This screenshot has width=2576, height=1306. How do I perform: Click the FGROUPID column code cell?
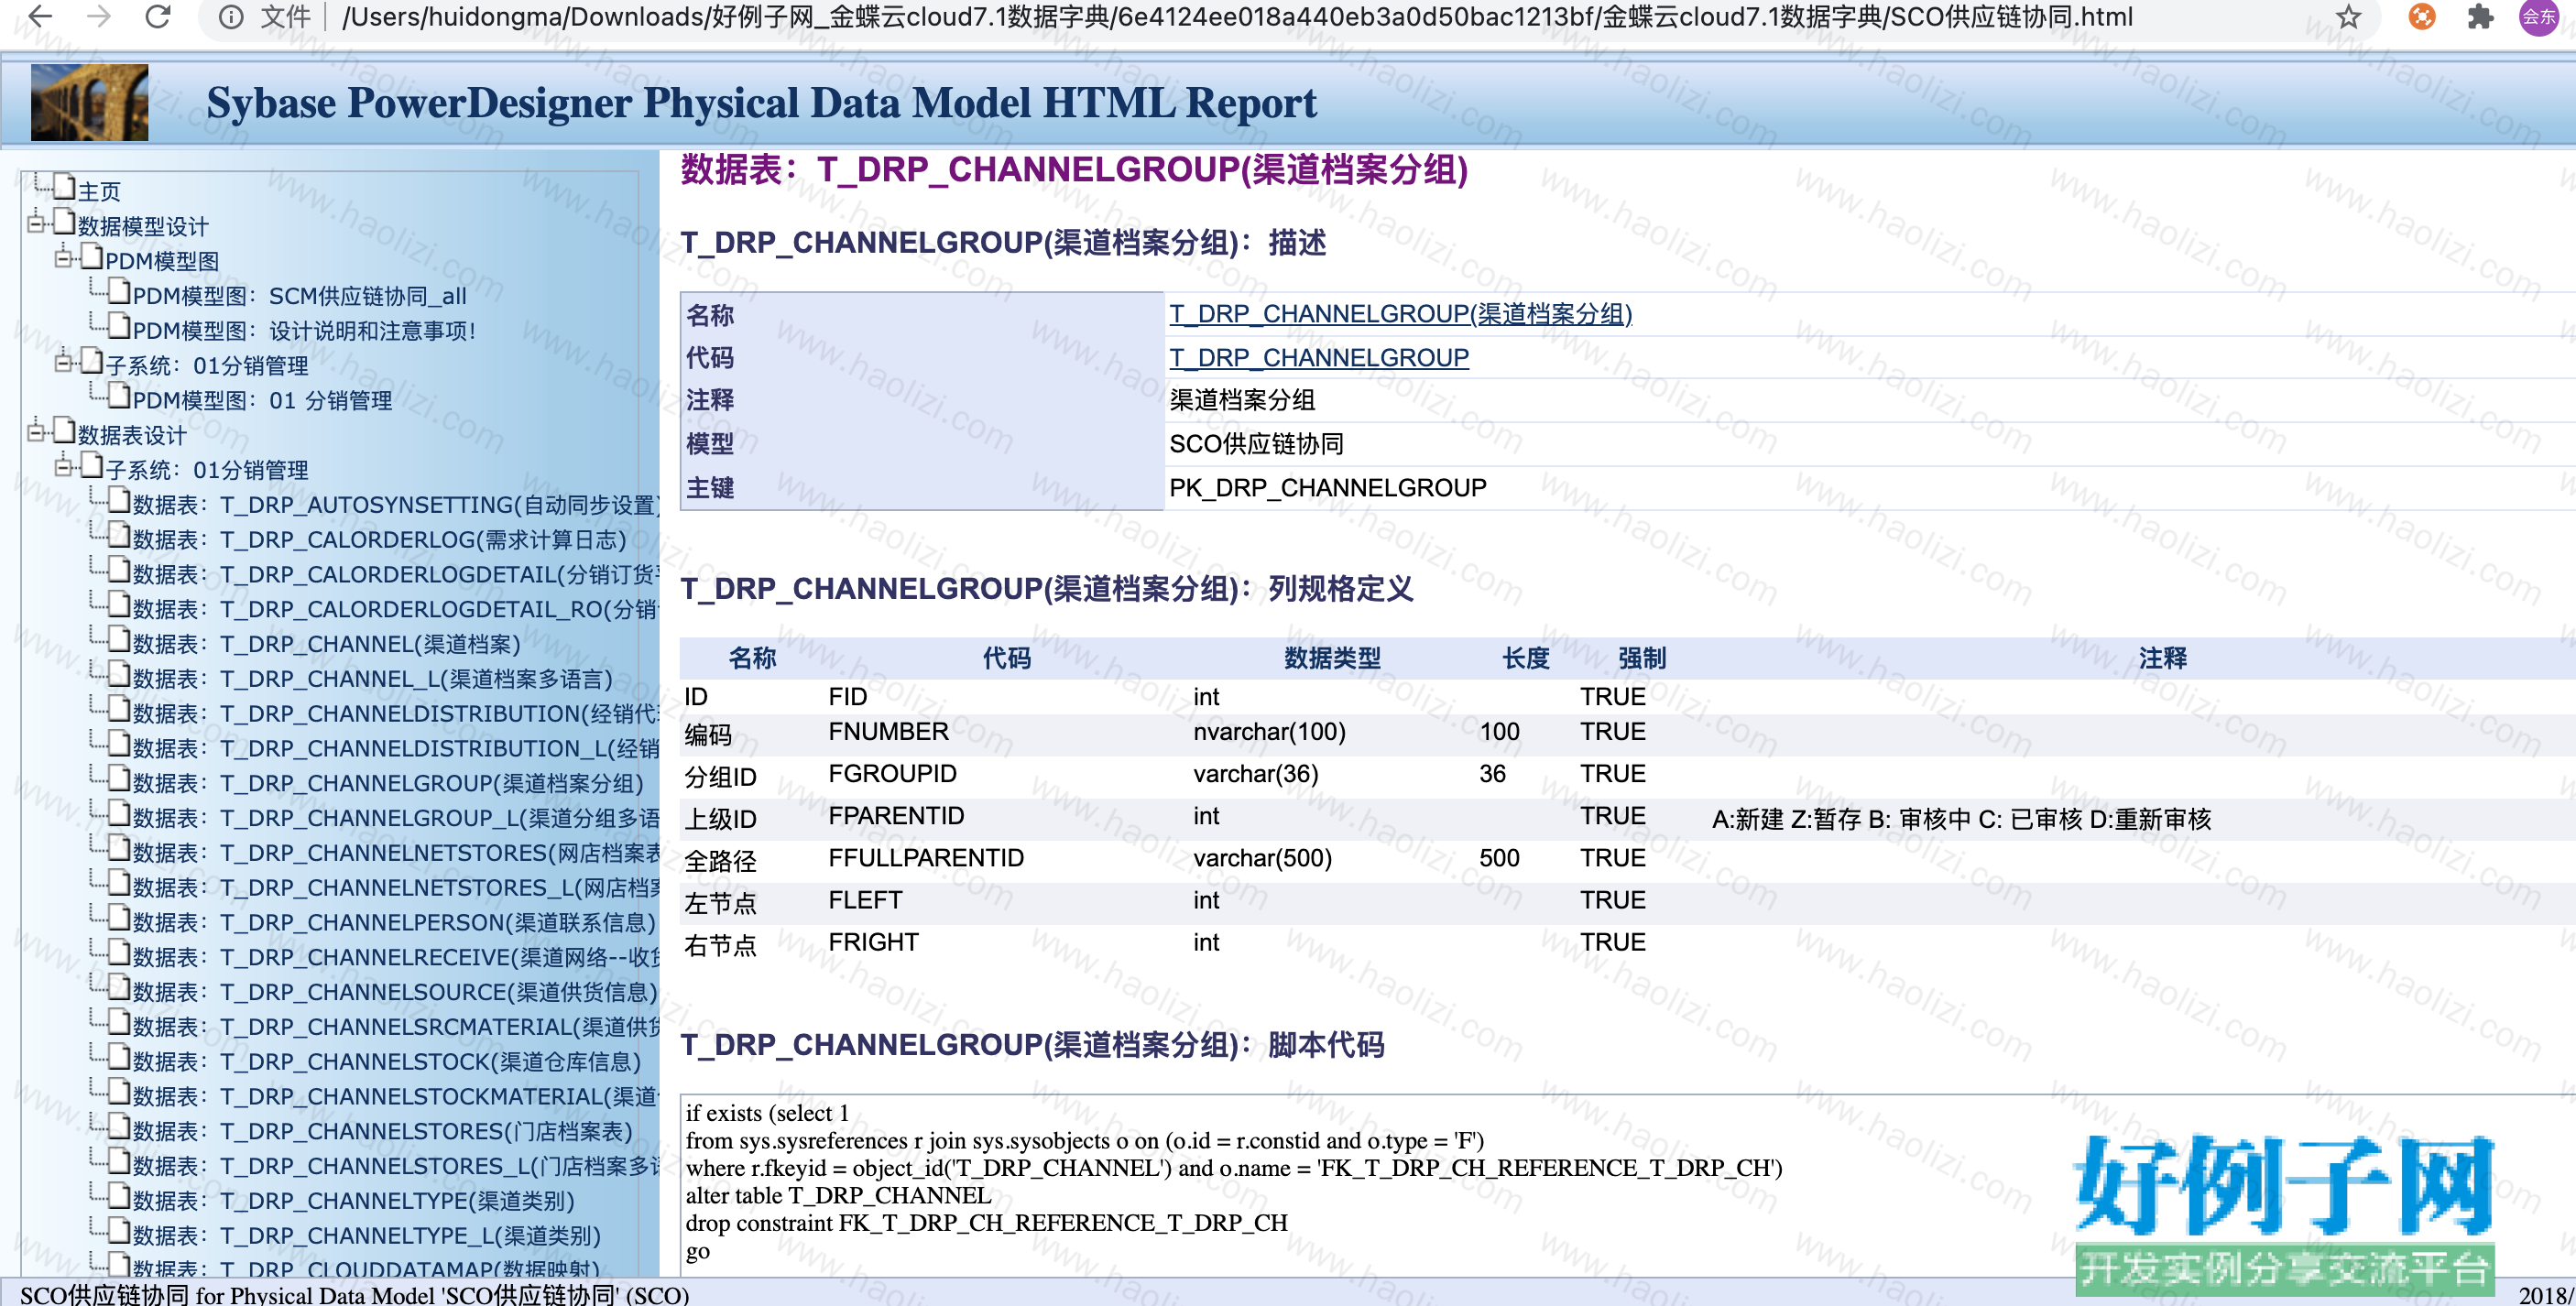(x=892, y=774)
